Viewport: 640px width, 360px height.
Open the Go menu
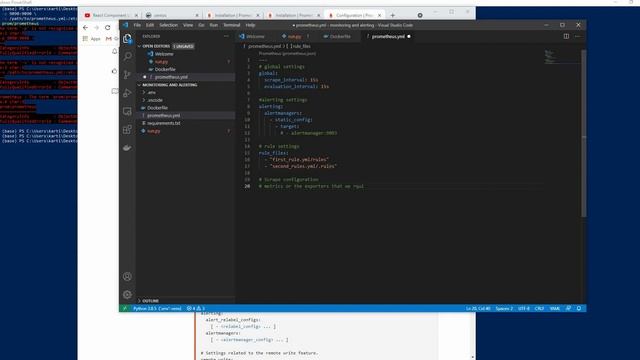[201, 25]
